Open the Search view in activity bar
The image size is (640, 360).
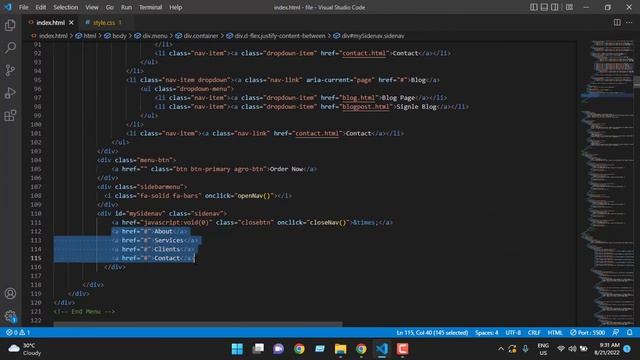(x=10, y=48)
